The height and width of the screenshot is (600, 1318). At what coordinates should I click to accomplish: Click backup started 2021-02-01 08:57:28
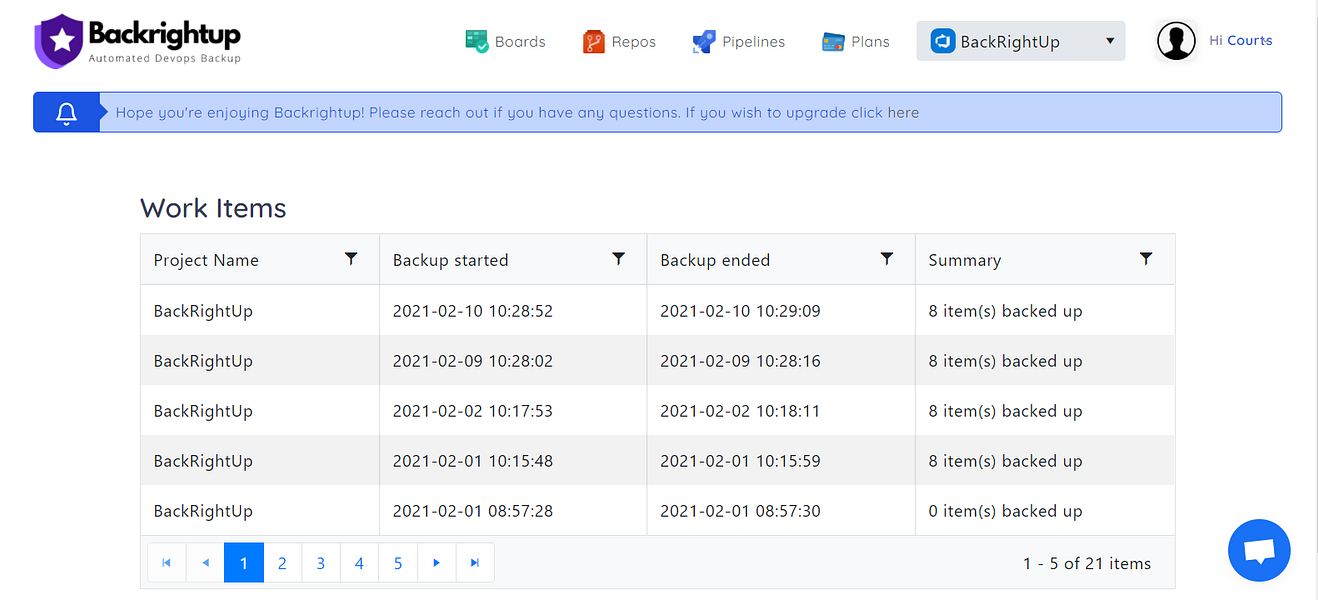[473, 511]
